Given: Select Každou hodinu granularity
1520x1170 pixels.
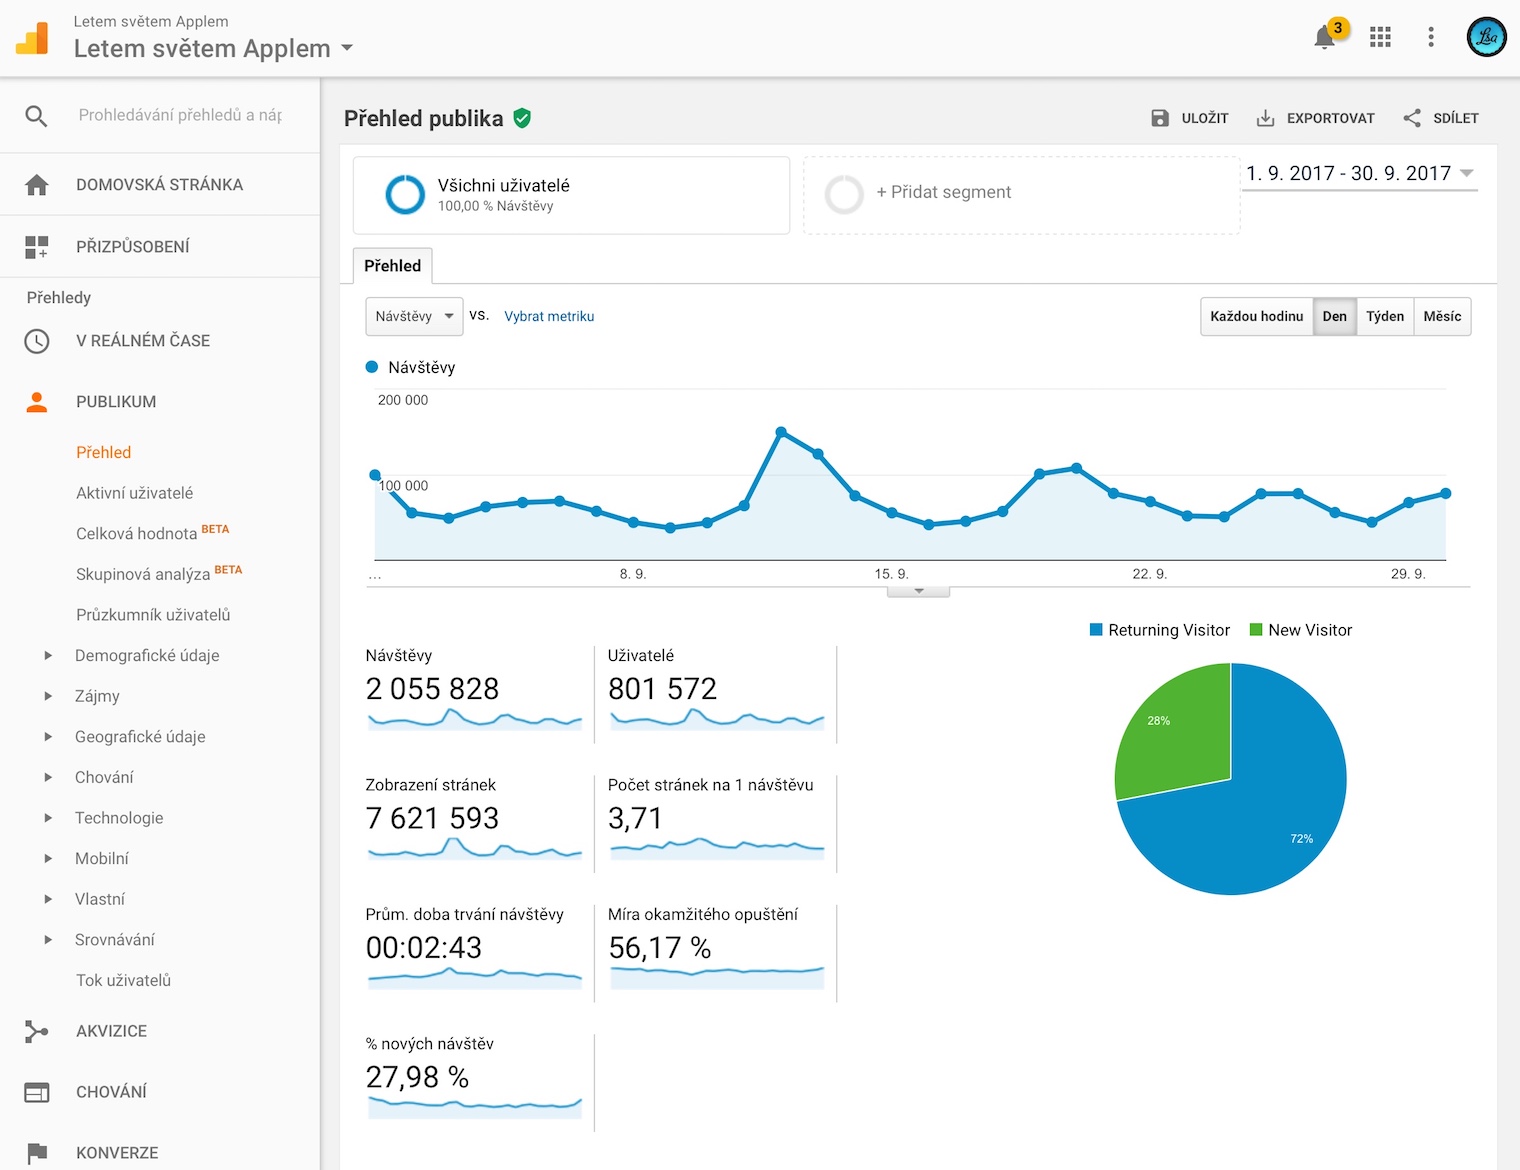Looking at the screenshot, I should point(1256,317).
